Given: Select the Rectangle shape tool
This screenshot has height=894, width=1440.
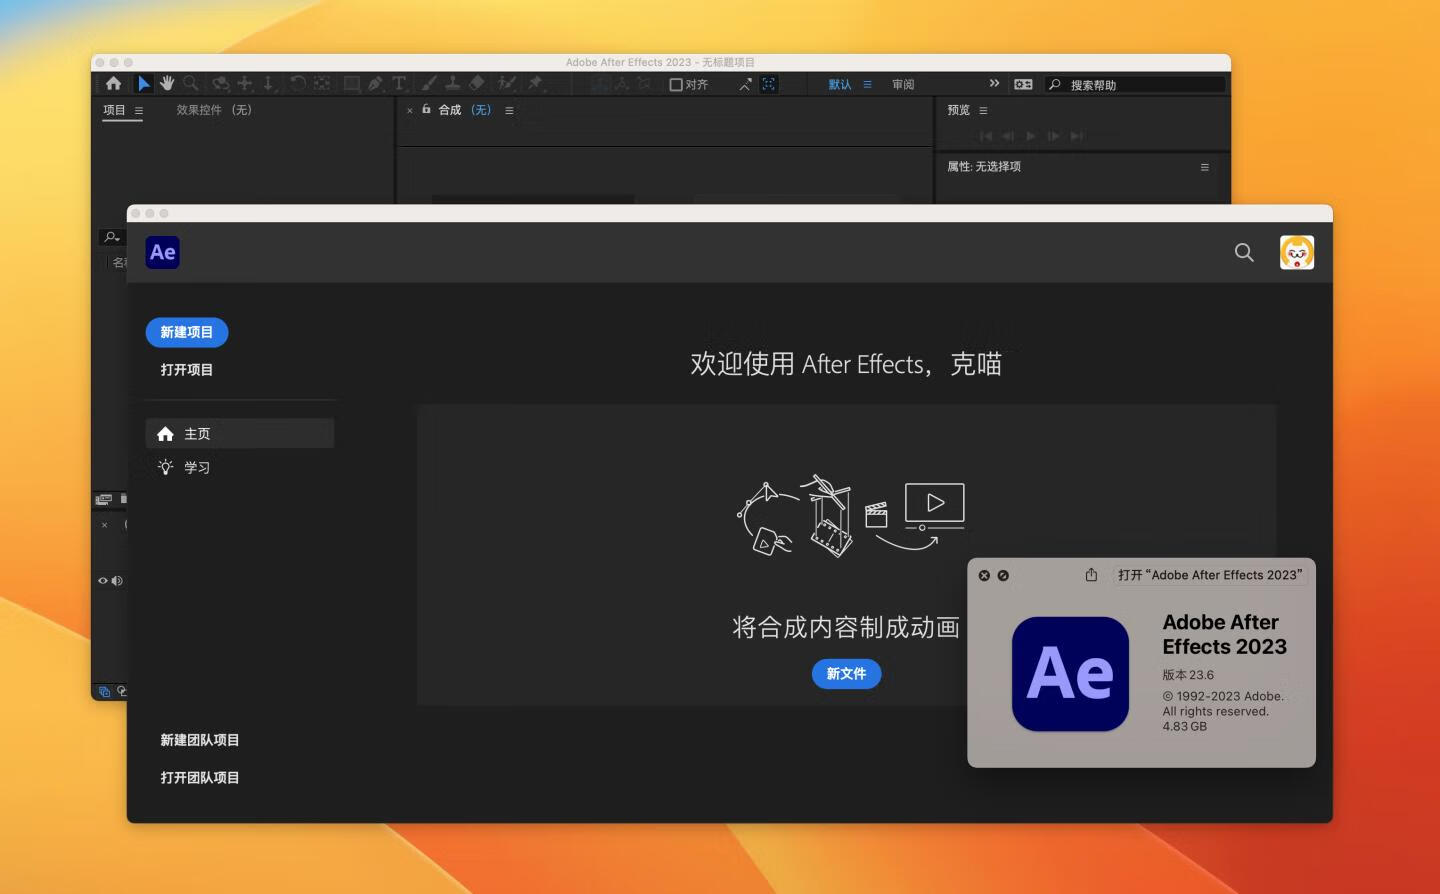Looking at the screenshot, I should pyautogui.click(x=352, y=84).
